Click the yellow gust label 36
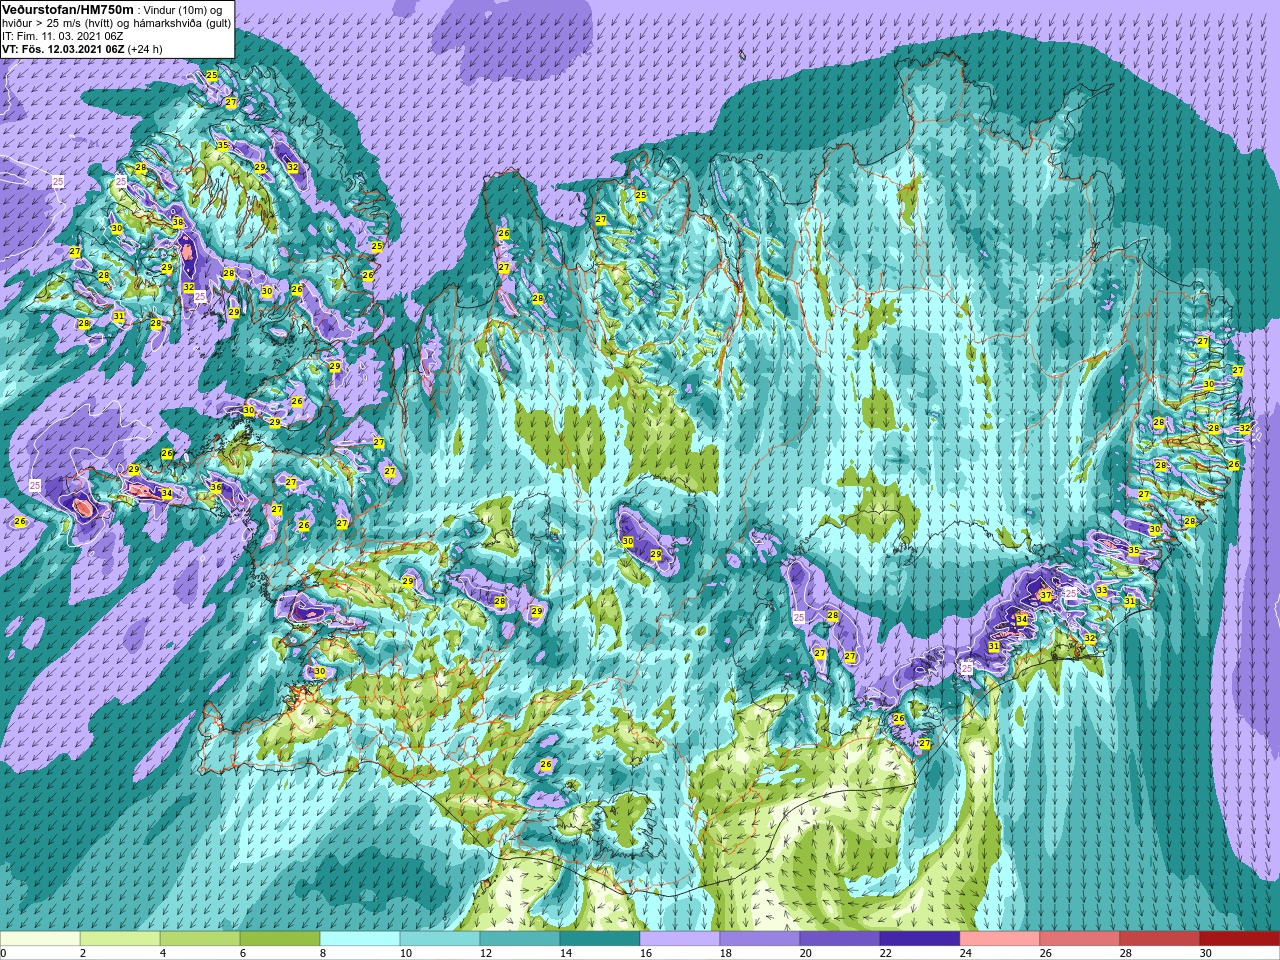The height and width of the screenshot is (960, 1280). pyautogui.click(x=216, y=487)
